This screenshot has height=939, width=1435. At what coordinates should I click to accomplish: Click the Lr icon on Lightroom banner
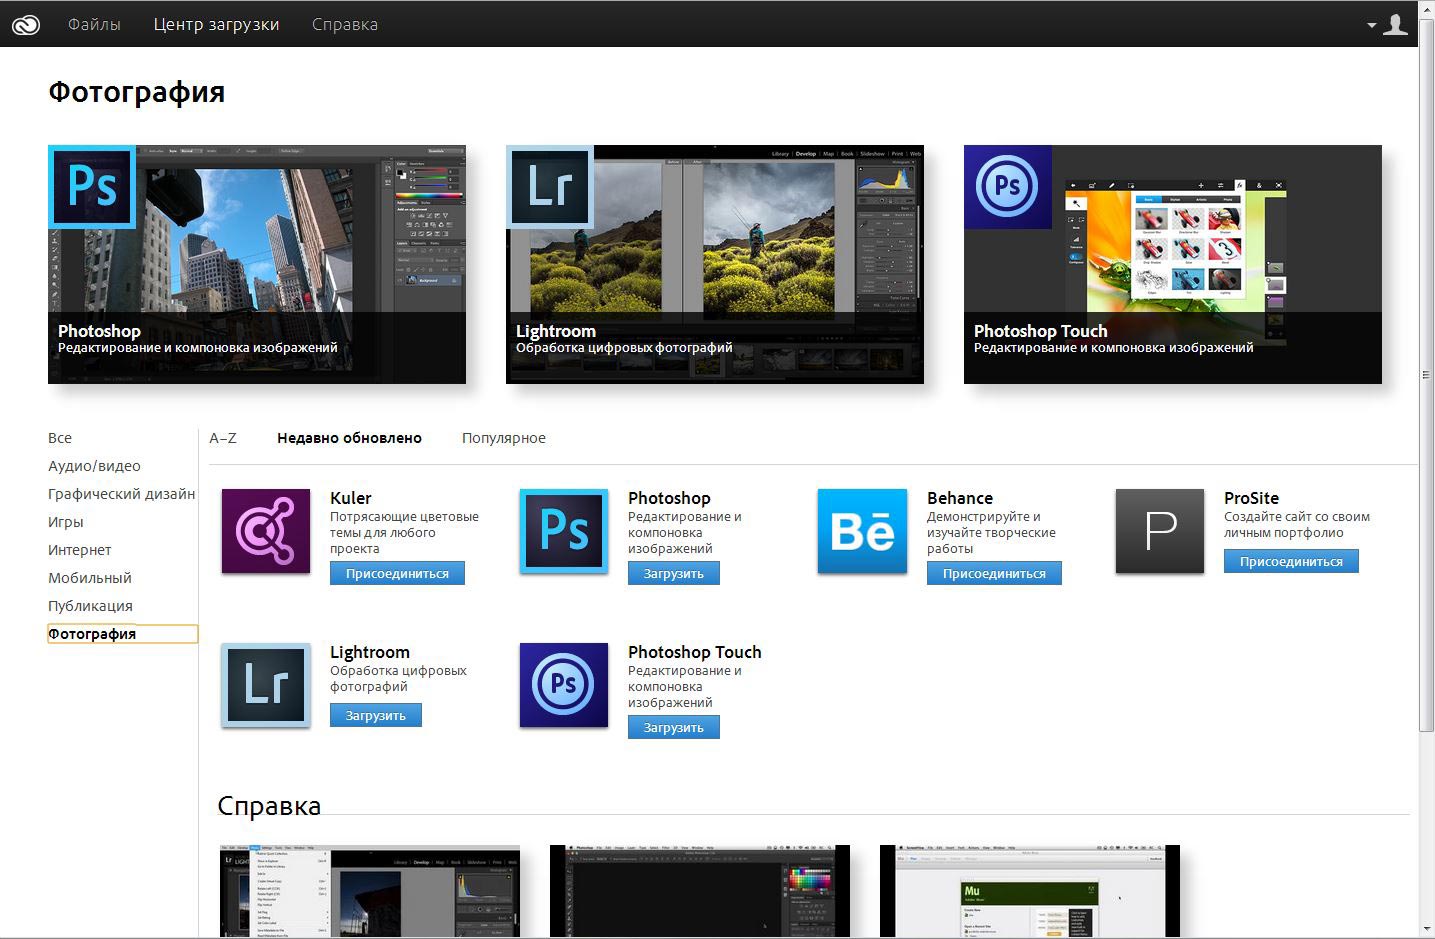click(550, 187)
